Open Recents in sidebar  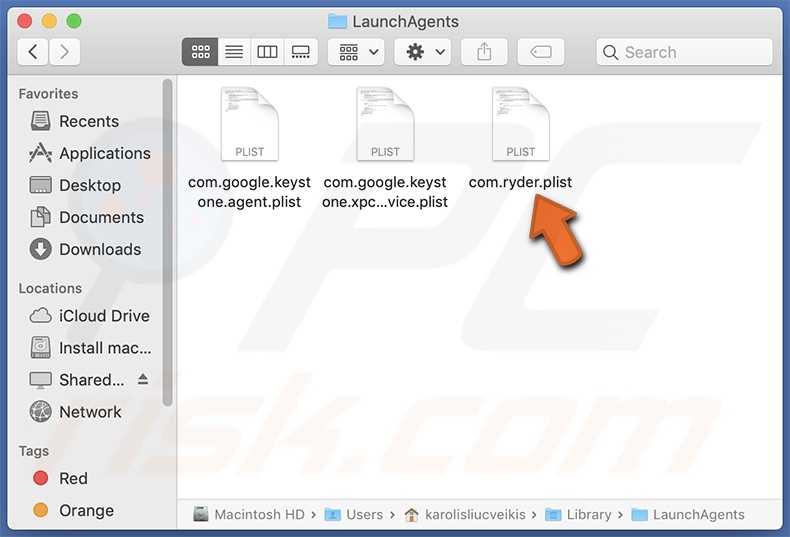pyautogui.click(x=89, y=121)
